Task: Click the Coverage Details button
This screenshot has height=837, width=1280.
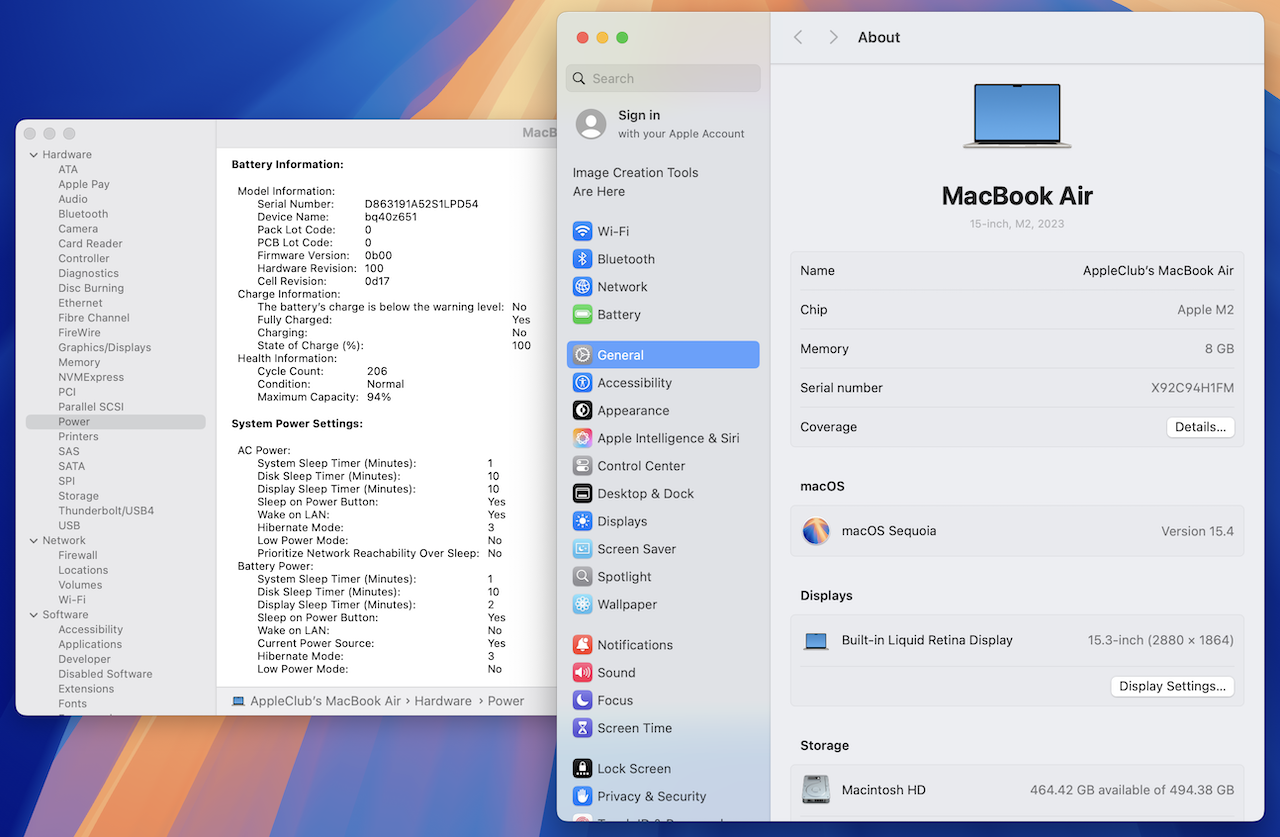Action: click(x=1200, y=427)
